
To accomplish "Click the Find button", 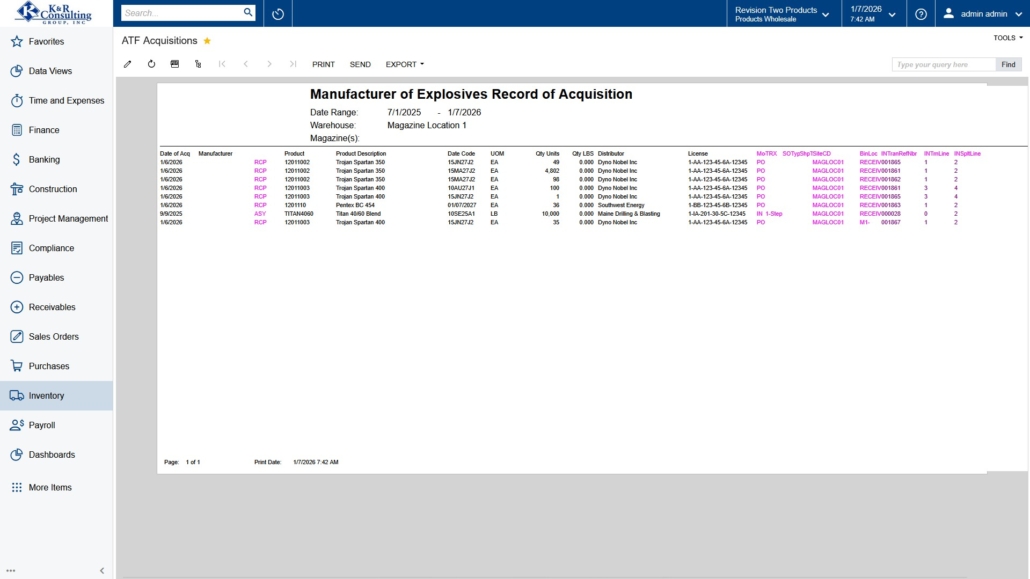I will tap(1008, 64).
